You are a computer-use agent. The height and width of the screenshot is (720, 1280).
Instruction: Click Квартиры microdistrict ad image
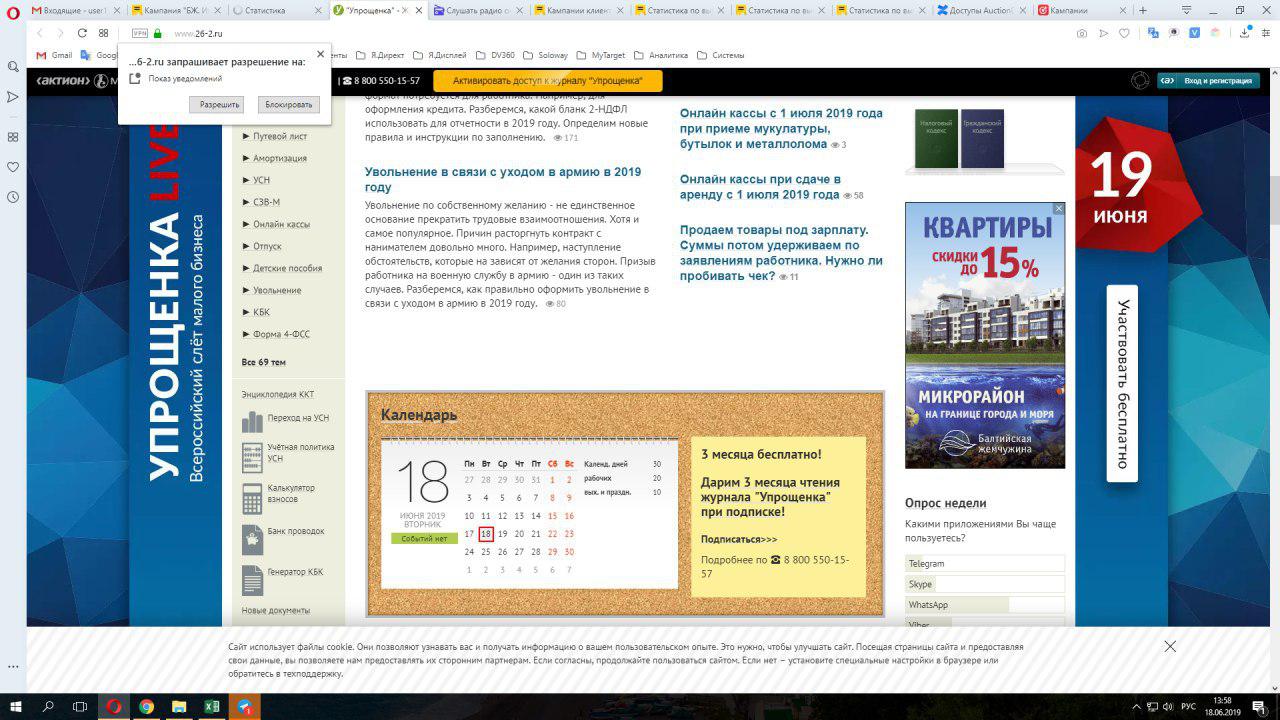tap(985, 335)
